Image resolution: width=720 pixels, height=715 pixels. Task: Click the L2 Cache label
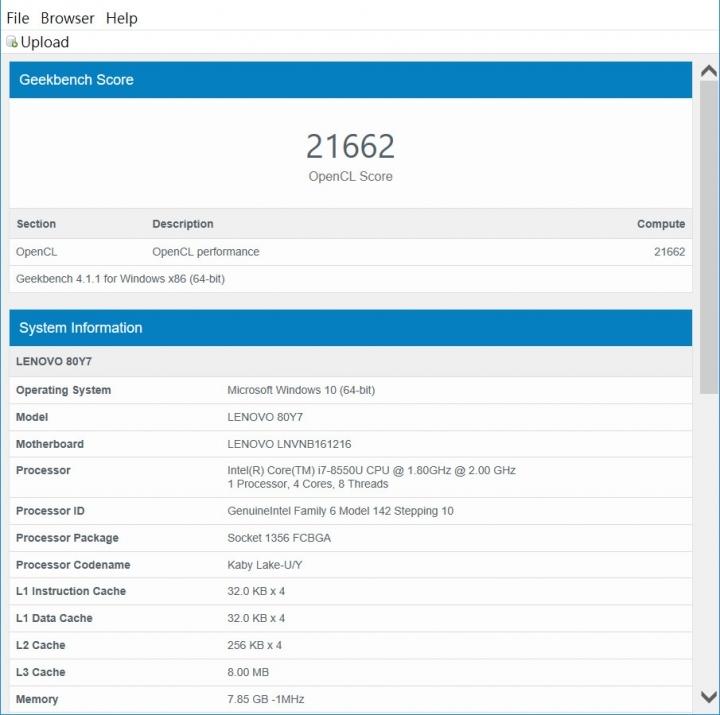click(x=40, y=645)
